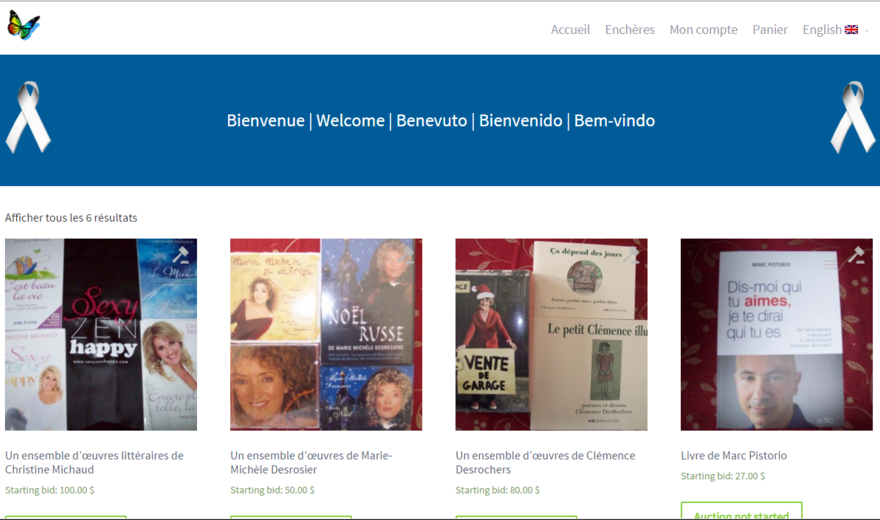The image size is (880, 520).
Task: Click the UK flag icon
Action: coord(851,30)
